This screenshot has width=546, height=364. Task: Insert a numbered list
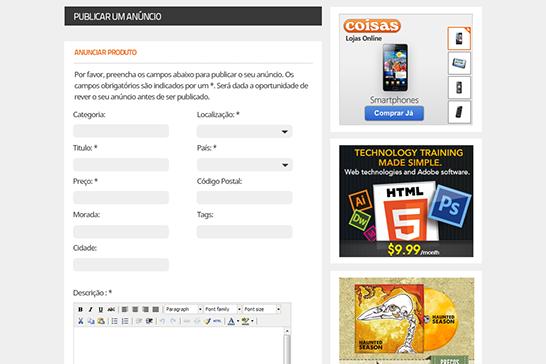pos(125,321)
